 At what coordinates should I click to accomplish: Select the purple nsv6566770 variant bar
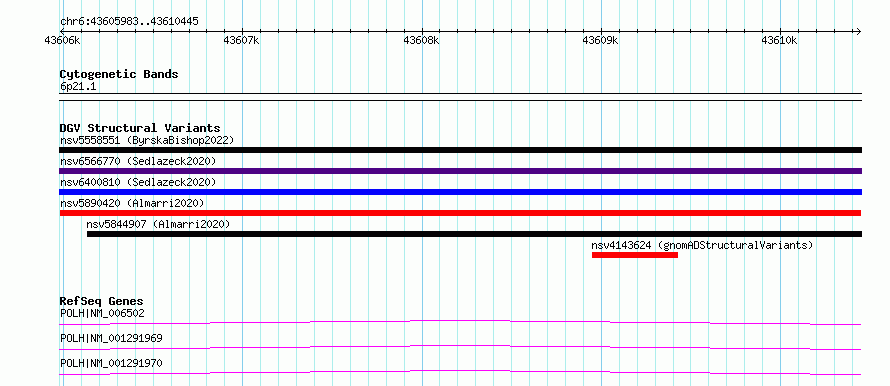tap(460, 171)
